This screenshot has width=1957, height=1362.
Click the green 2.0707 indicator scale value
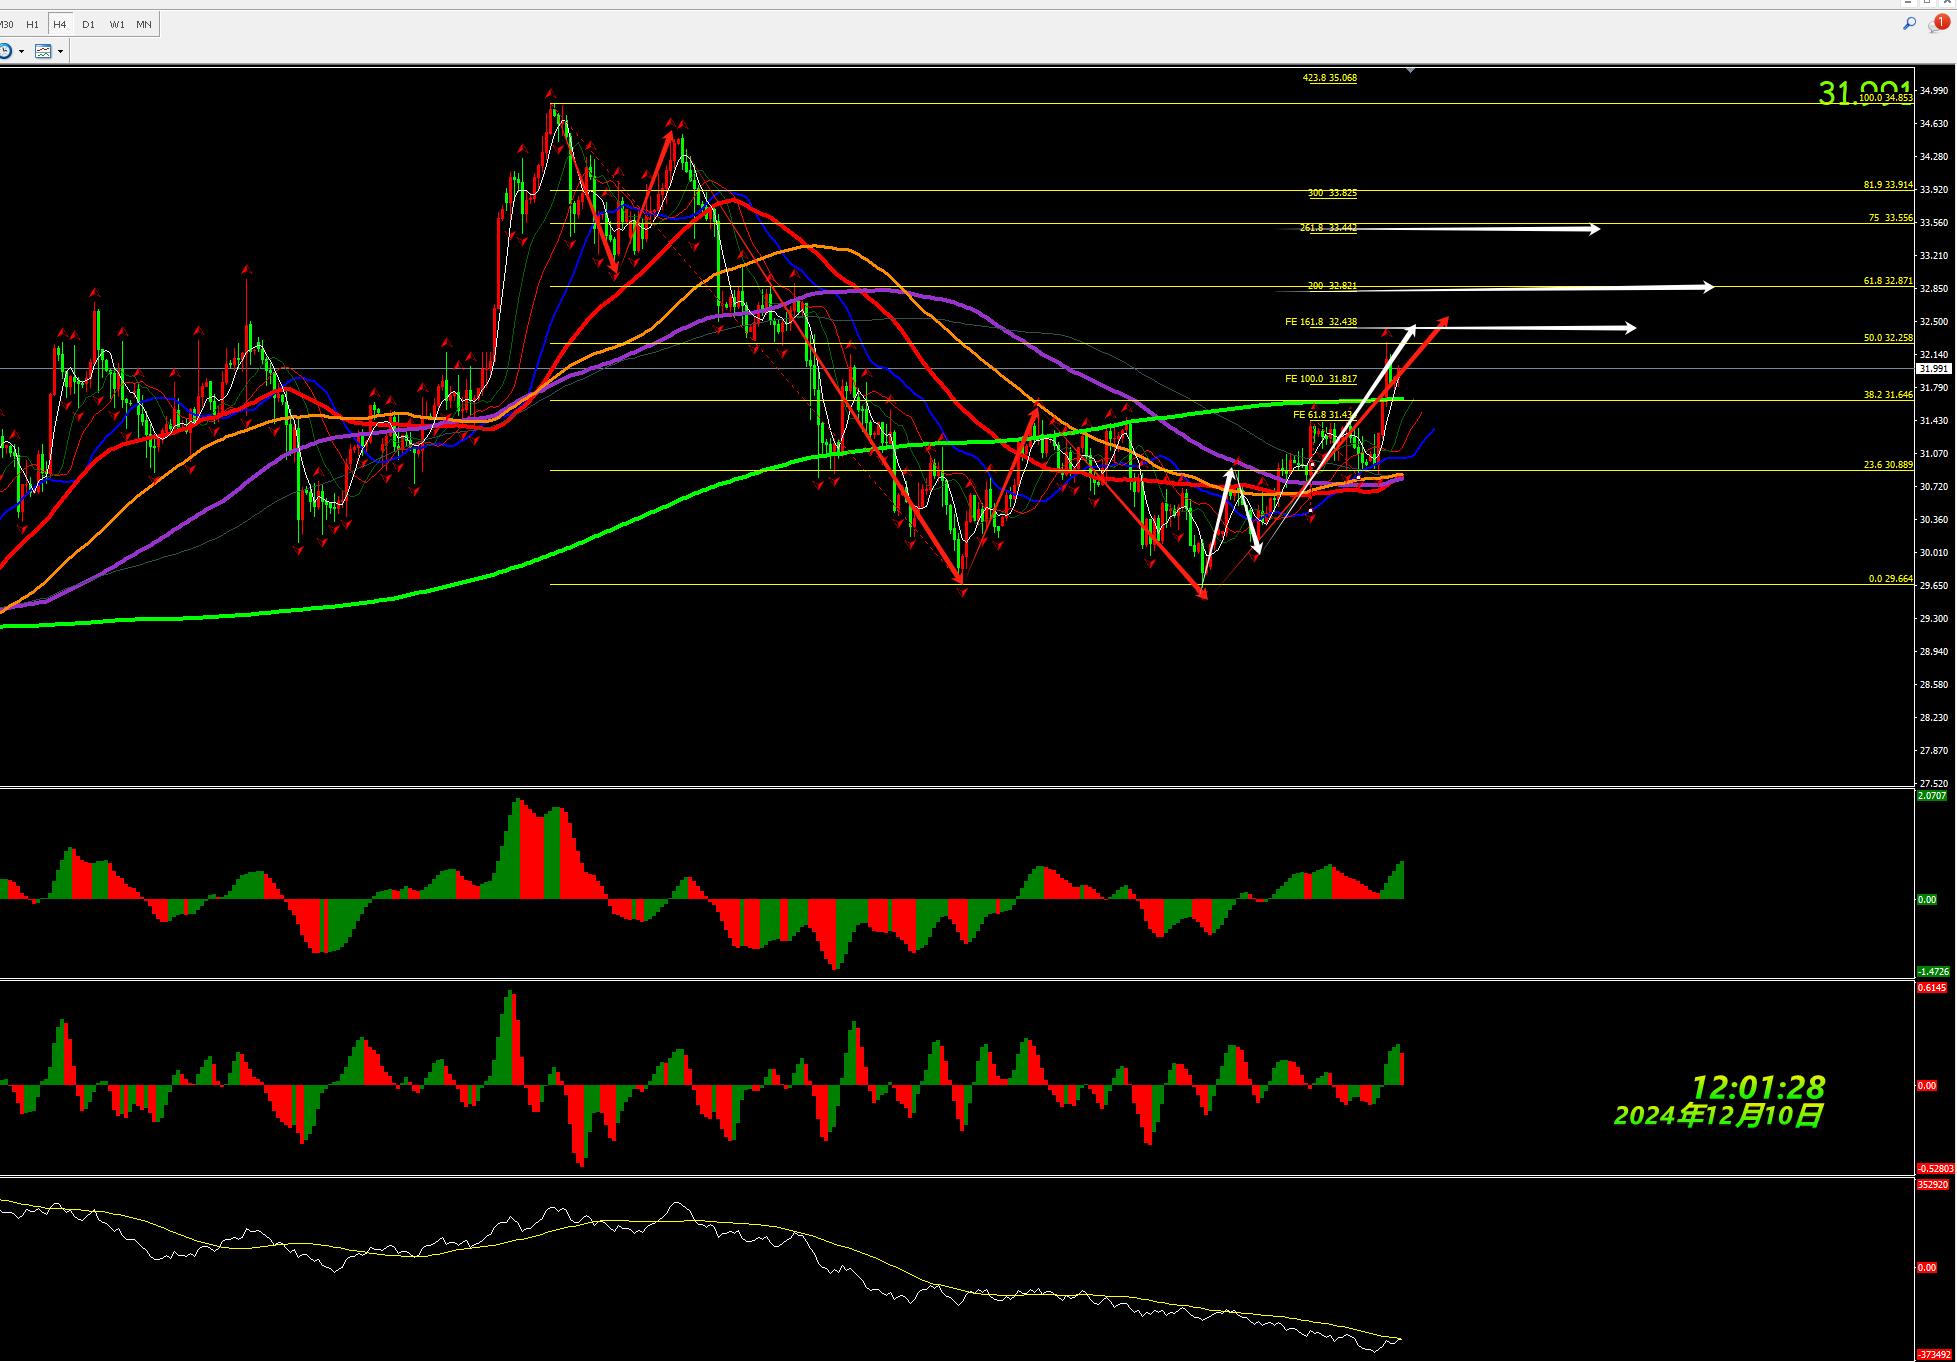pos(1932,796)
